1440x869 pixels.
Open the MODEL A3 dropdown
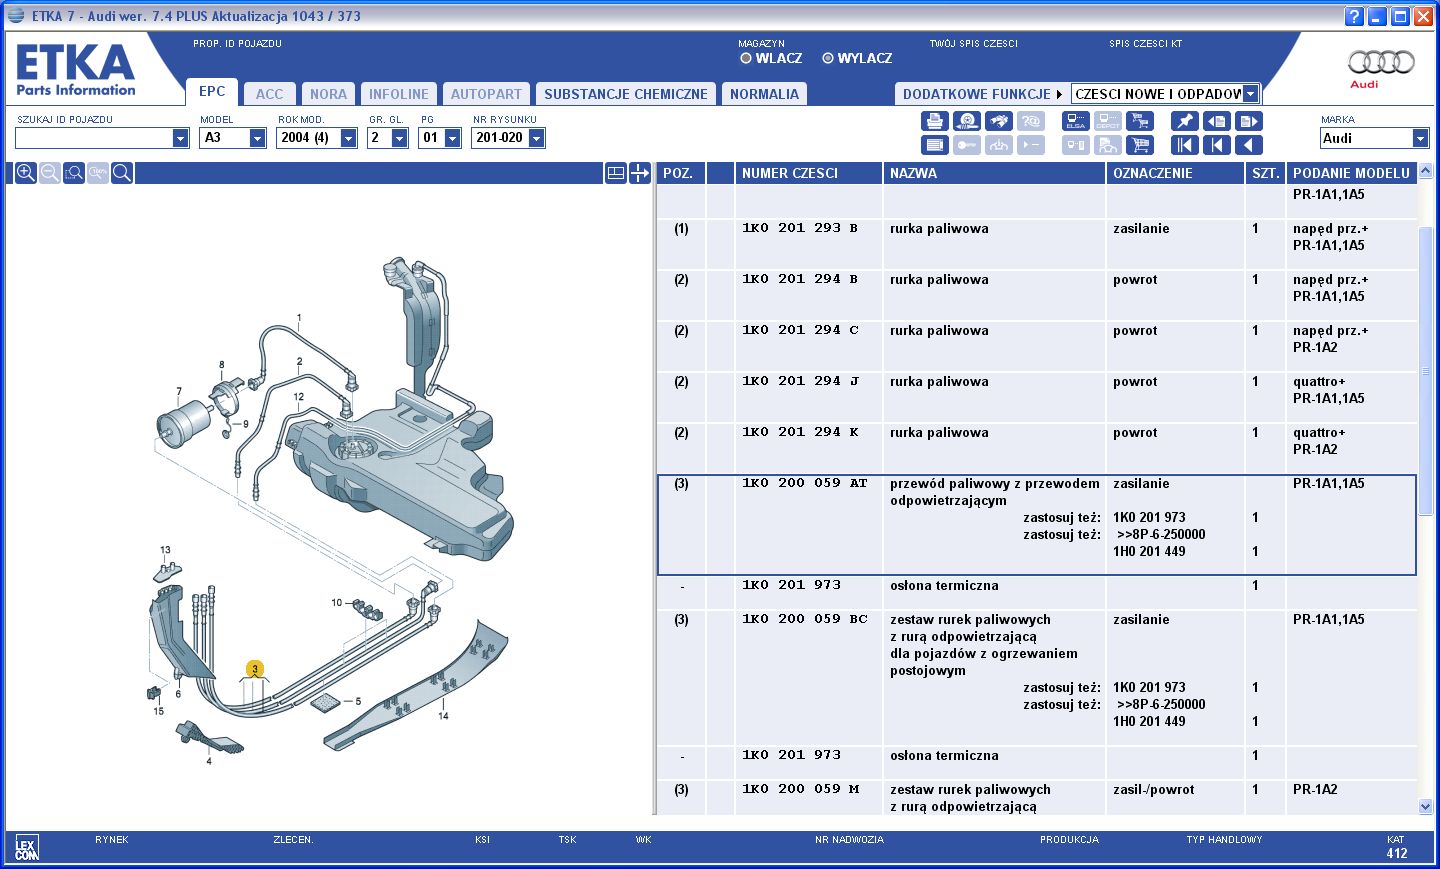point(257,138)
